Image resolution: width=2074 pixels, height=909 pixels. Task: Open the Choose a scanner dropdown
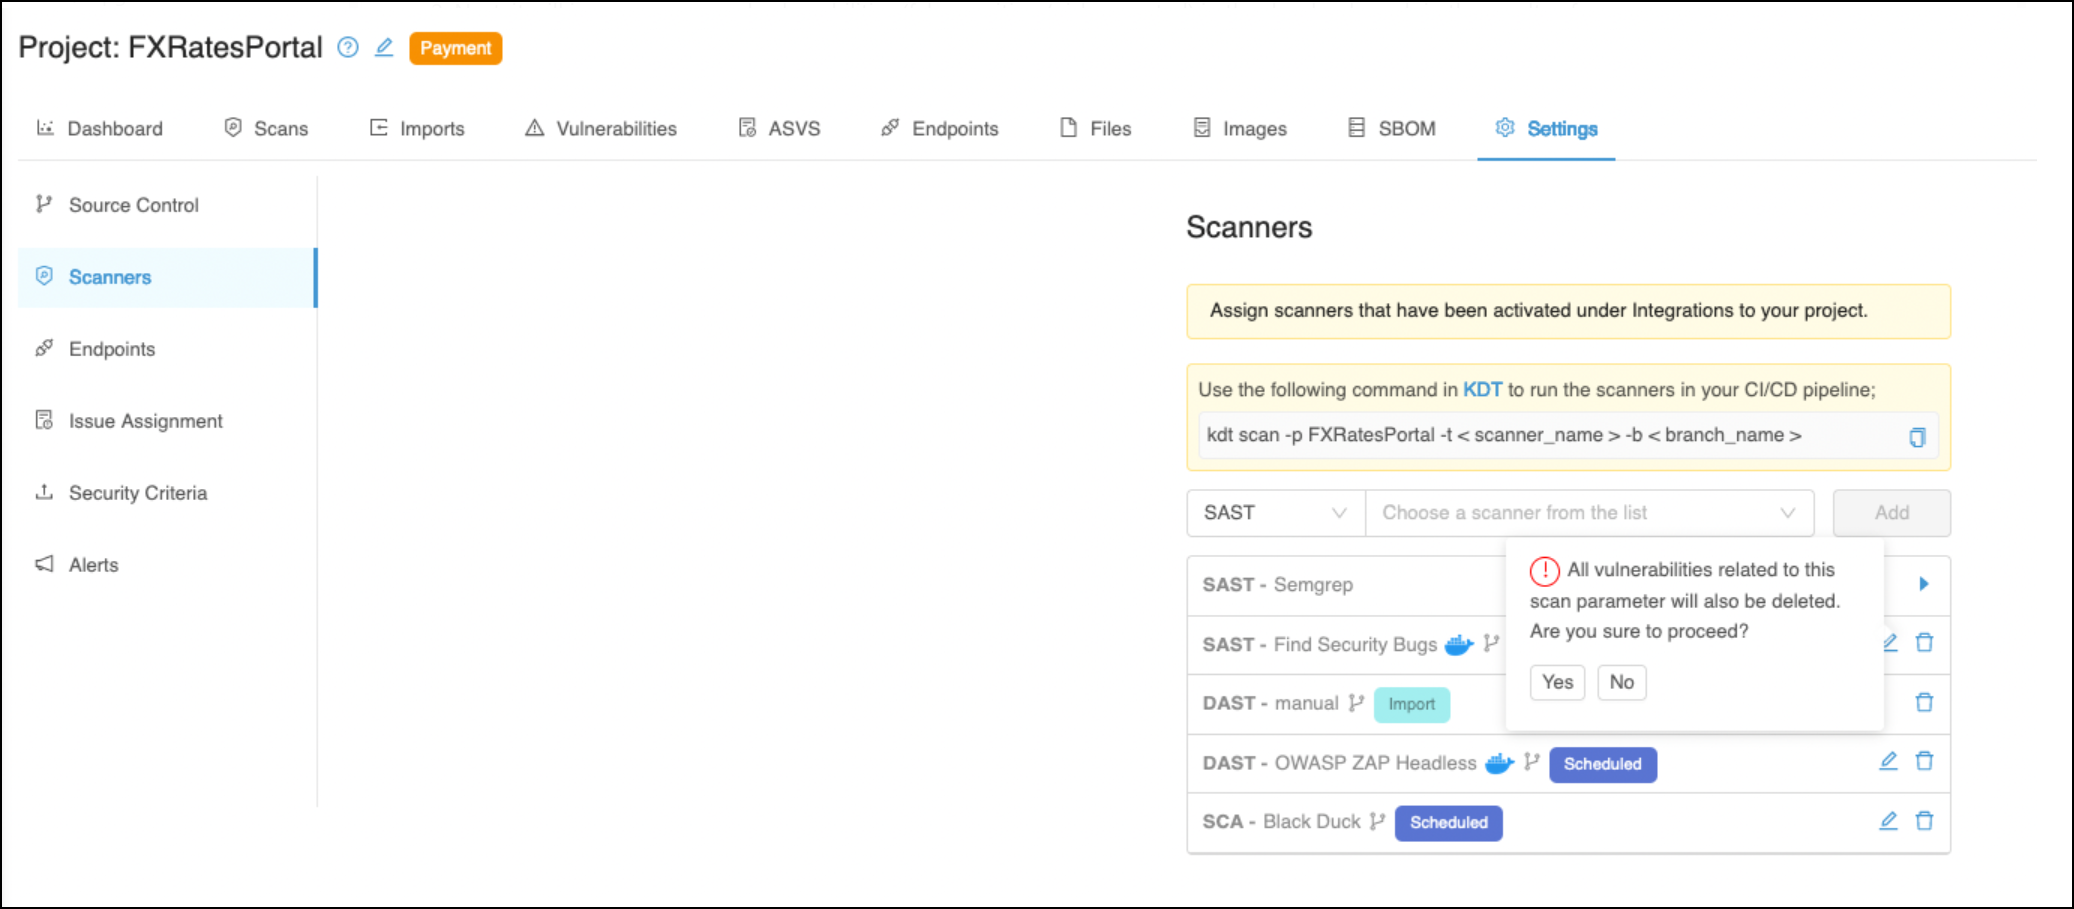pos(1588,513)
